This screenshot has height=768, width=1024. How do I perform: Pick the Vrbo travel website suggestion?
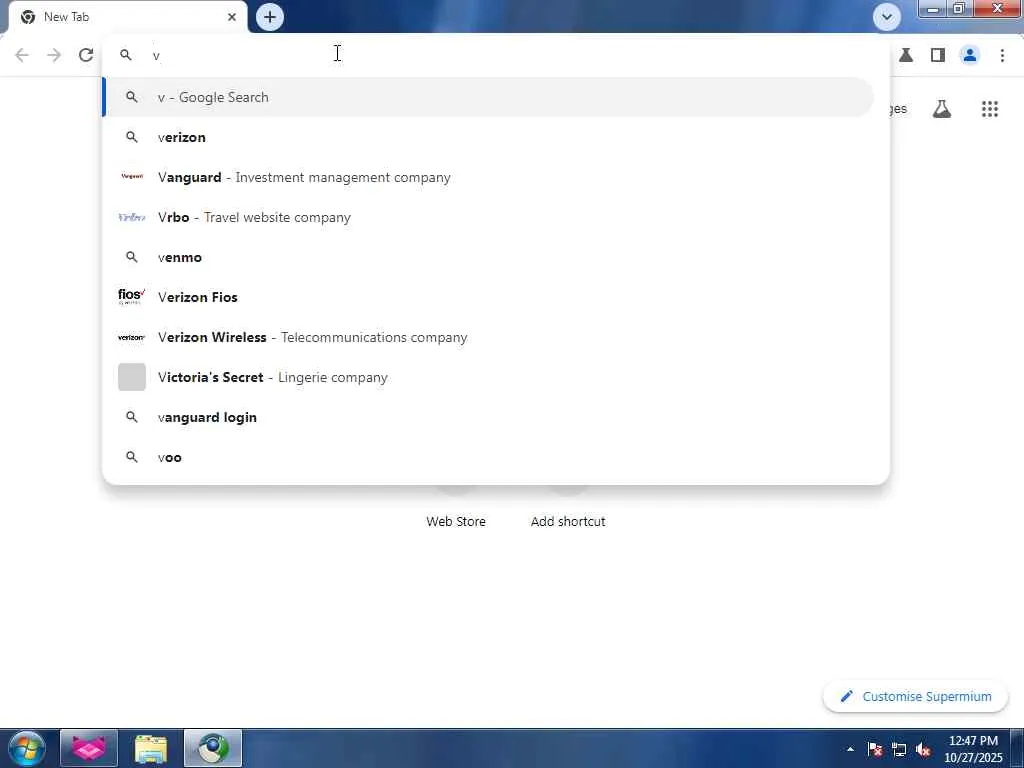(x=488, y=217)
